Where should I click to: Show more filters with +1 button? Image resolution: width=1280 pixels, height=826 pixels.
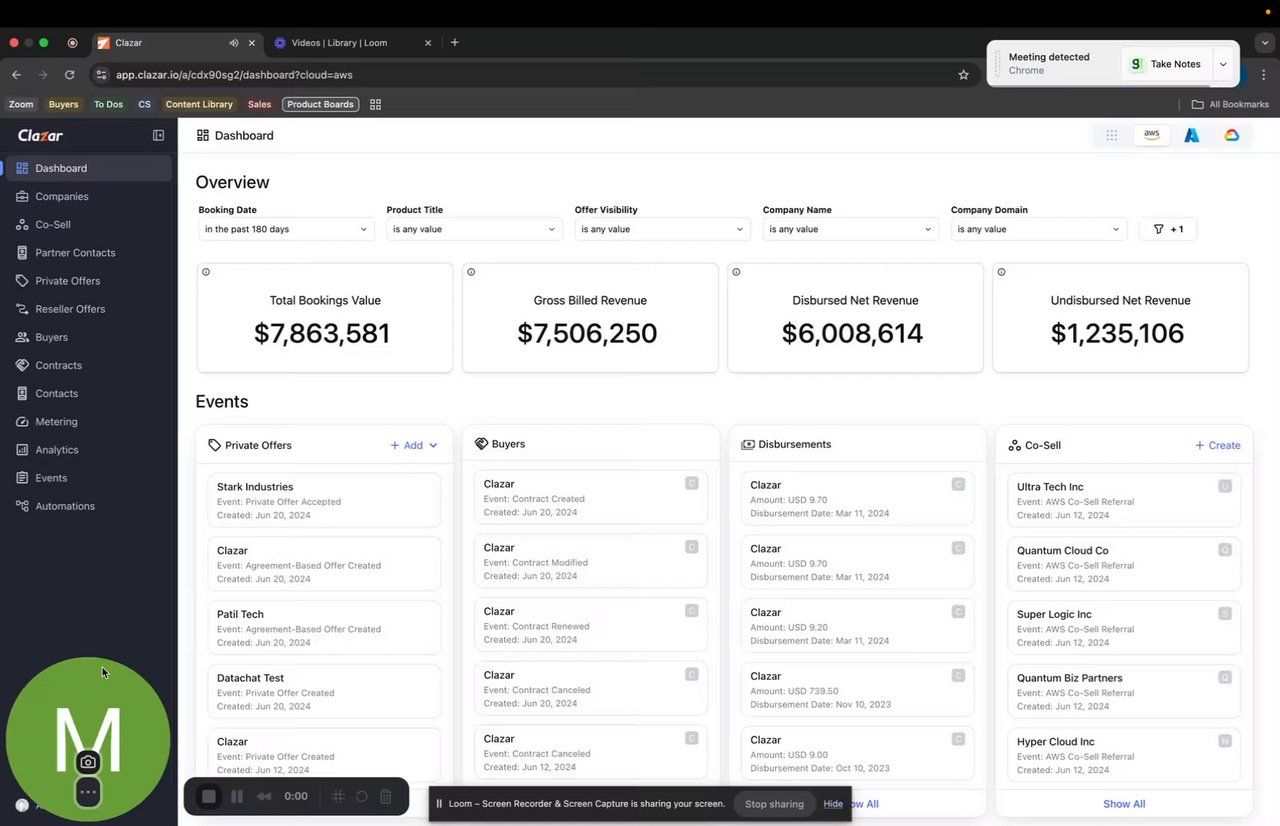(1168, 229)
